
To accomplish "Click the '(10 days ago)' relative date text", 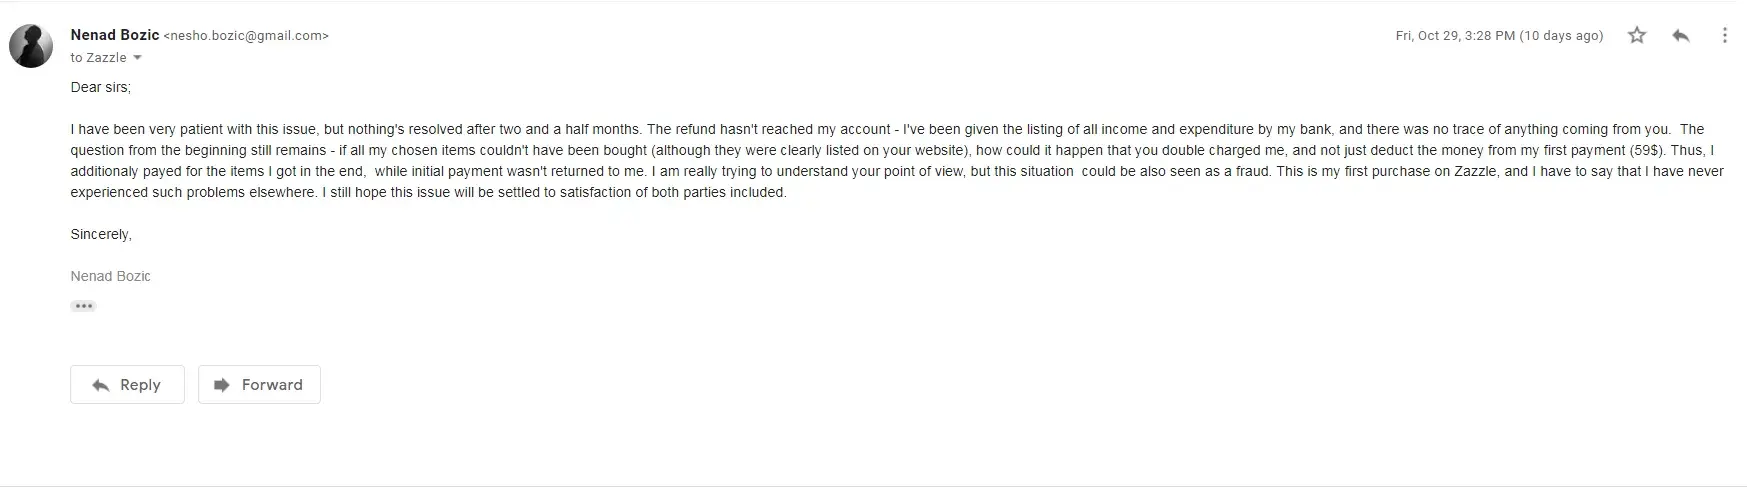I will tap(1561, 36).
